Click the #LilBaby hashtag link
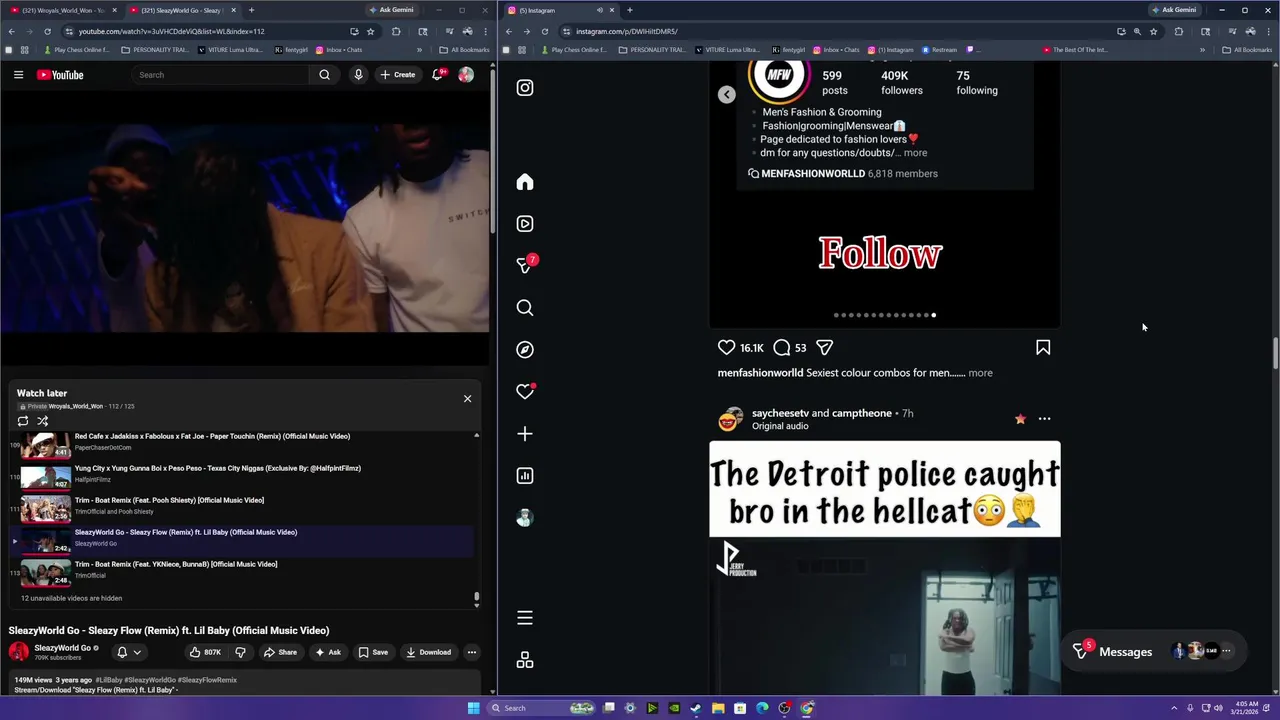Screen dimensions: 1280x720 pyautogui.click(x=108, y=680)
